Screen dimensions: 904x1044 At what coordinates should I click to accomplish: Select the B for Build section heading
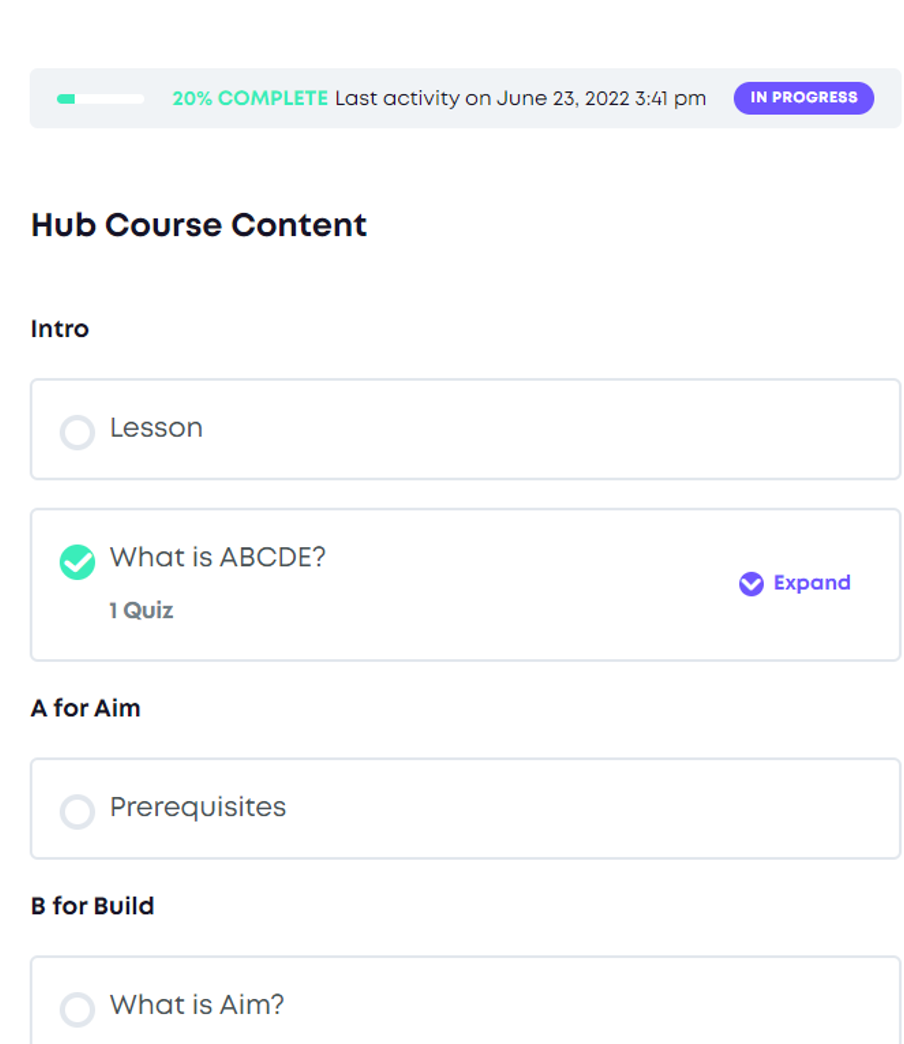click(x=93, y=906)
